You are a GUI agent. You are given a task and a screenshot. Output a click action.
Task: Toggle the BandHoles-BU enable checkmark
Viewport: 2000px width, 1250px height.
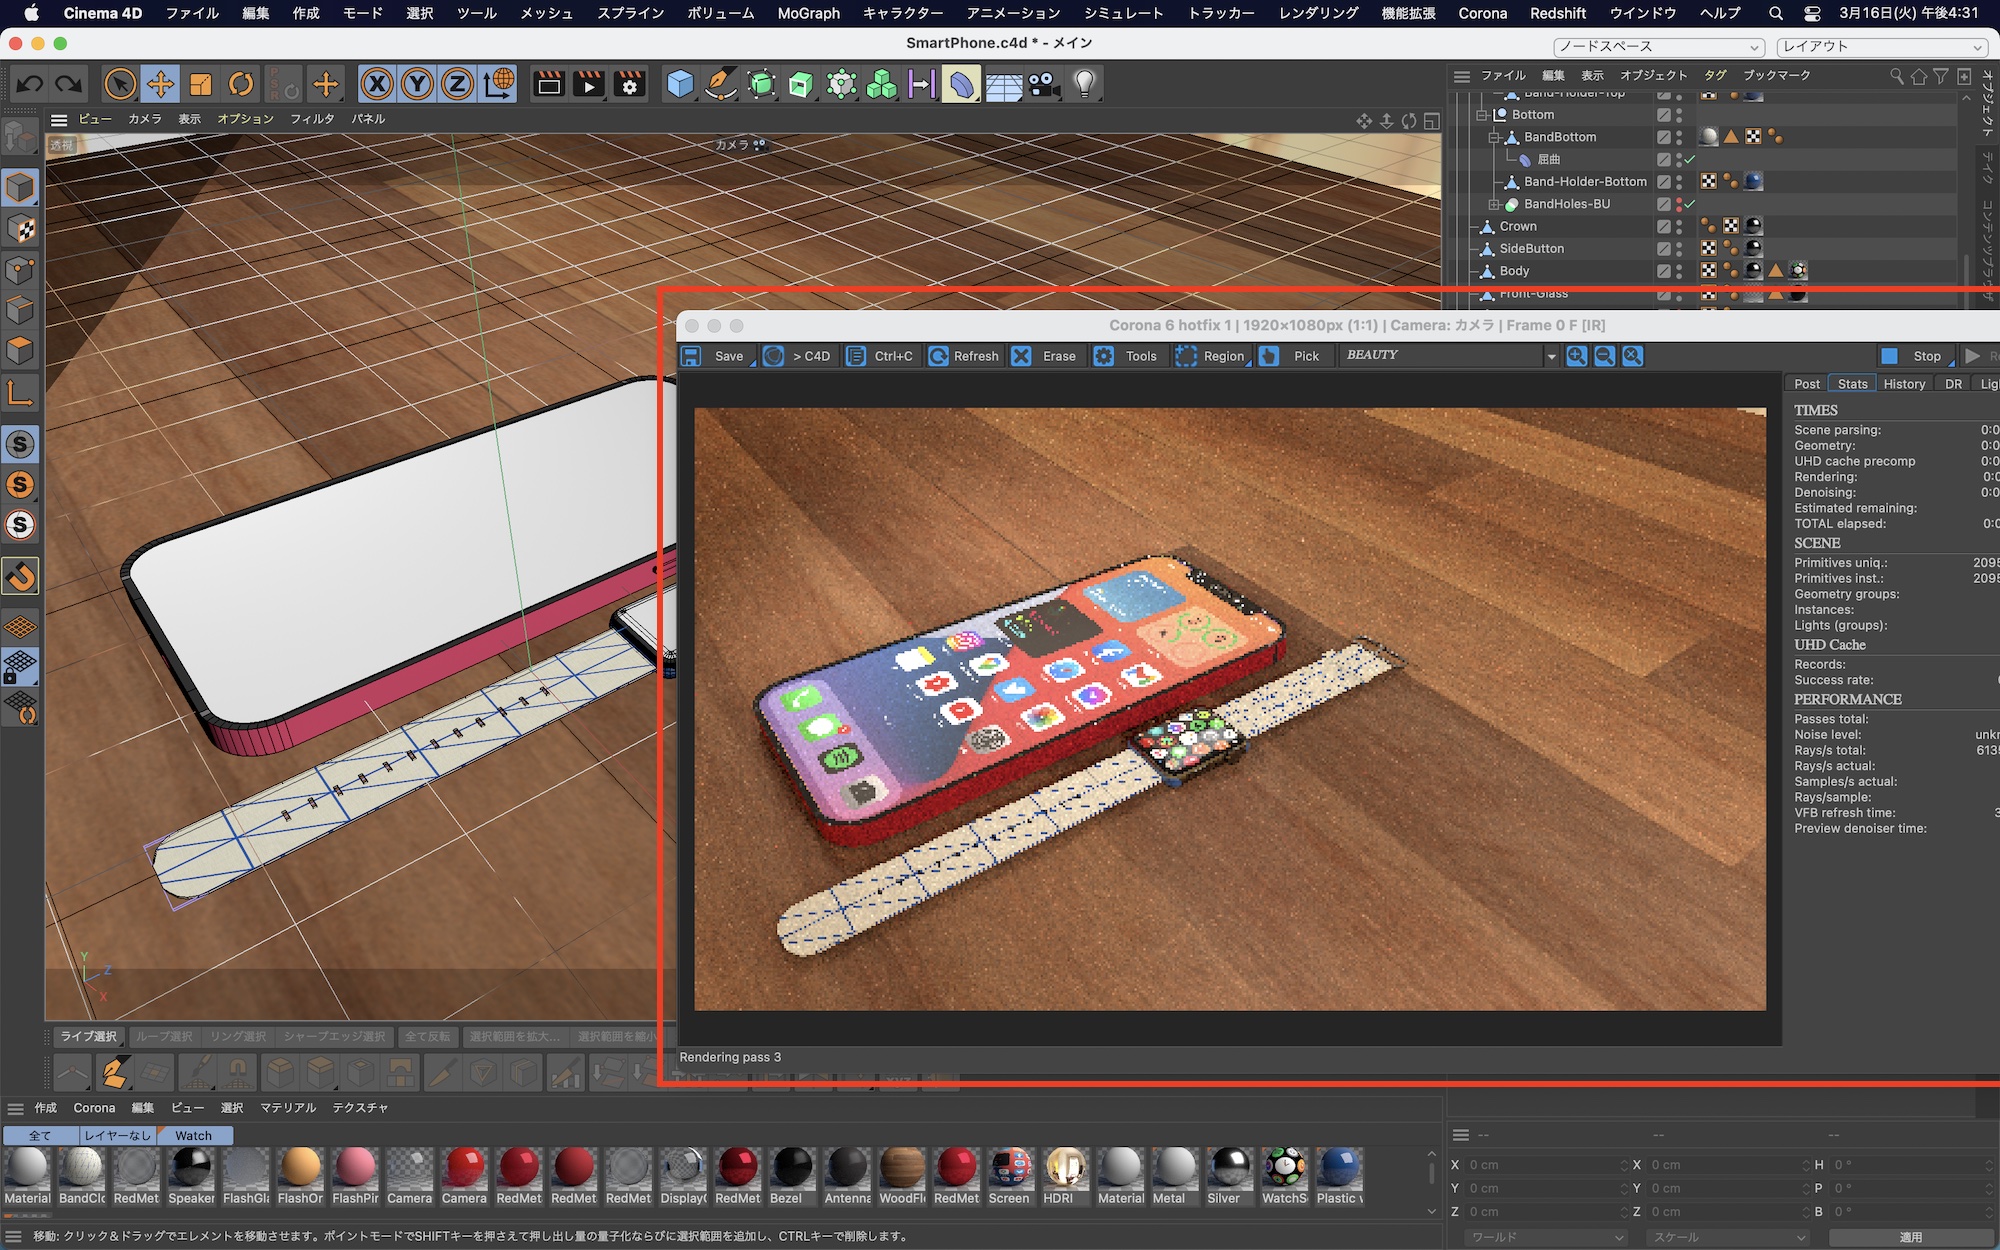coord(1690,204)
